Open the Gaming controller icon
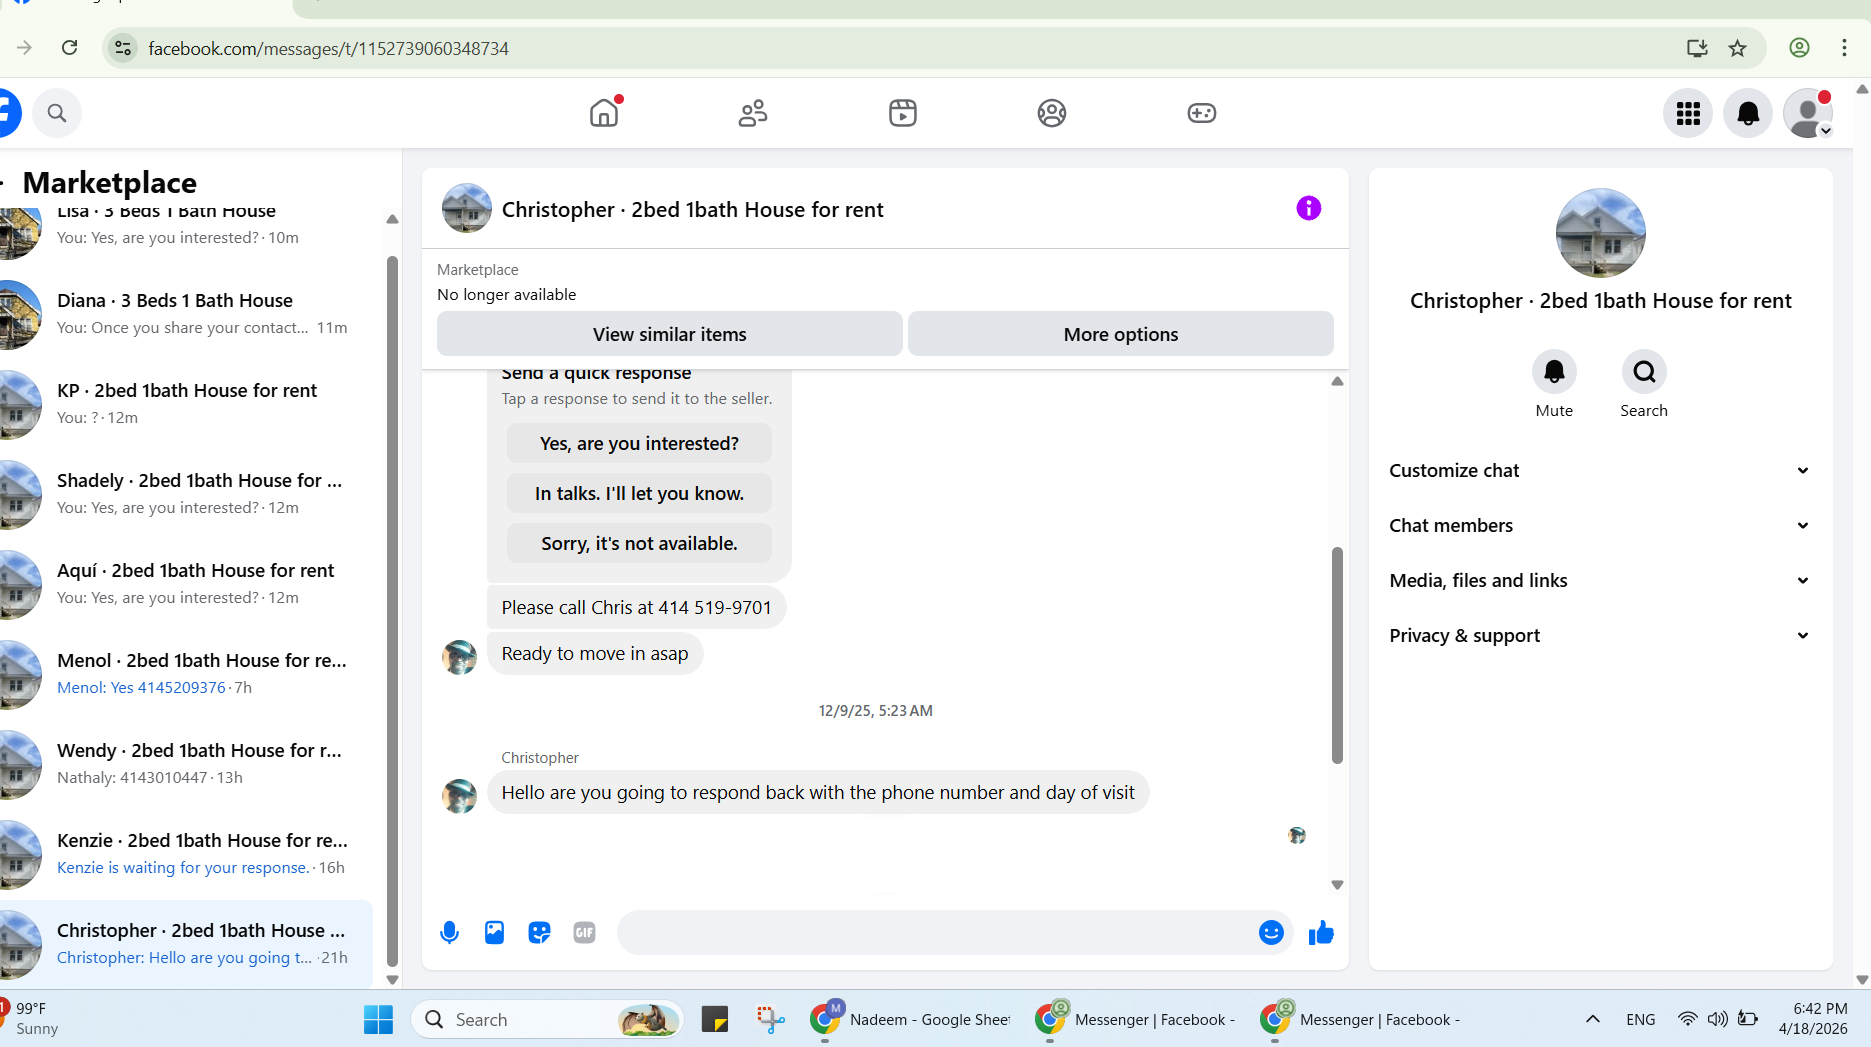Screen dimensions: 1871x1047 1202,113
